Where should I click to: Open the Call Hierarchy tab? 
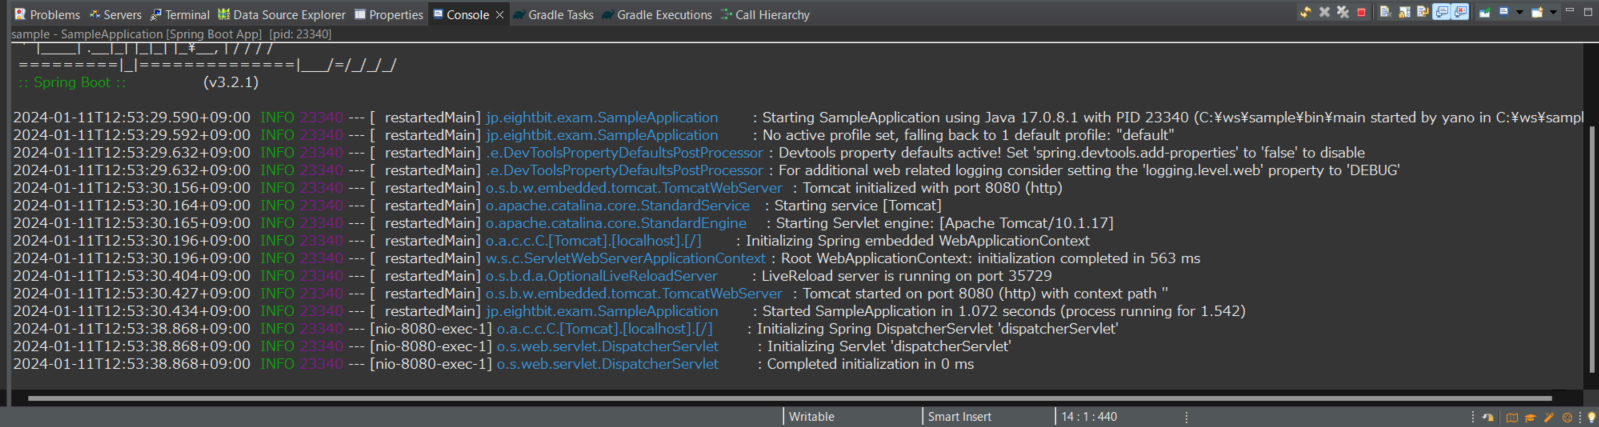(765, 15)
